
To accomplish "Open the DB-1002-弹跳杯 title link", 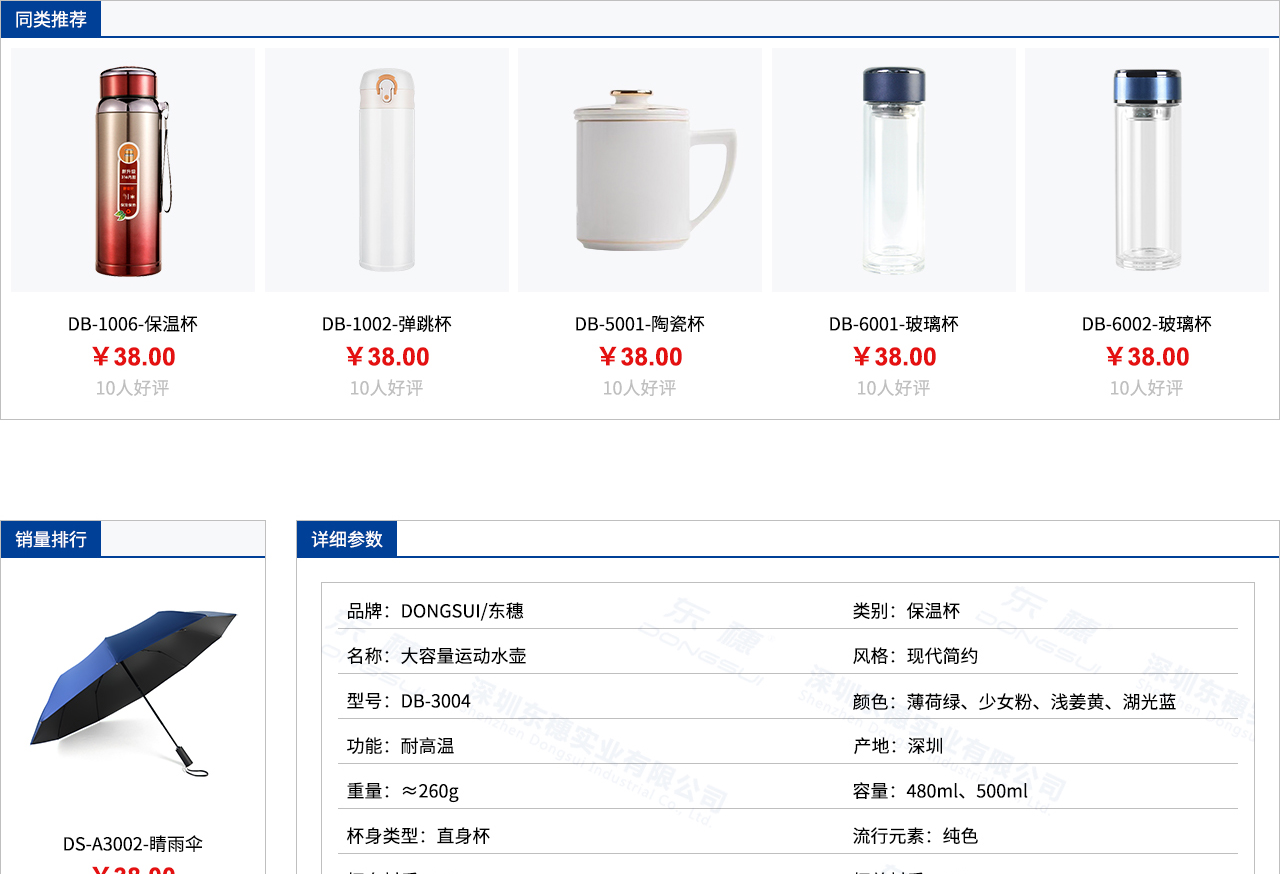I will click(387, 324).
